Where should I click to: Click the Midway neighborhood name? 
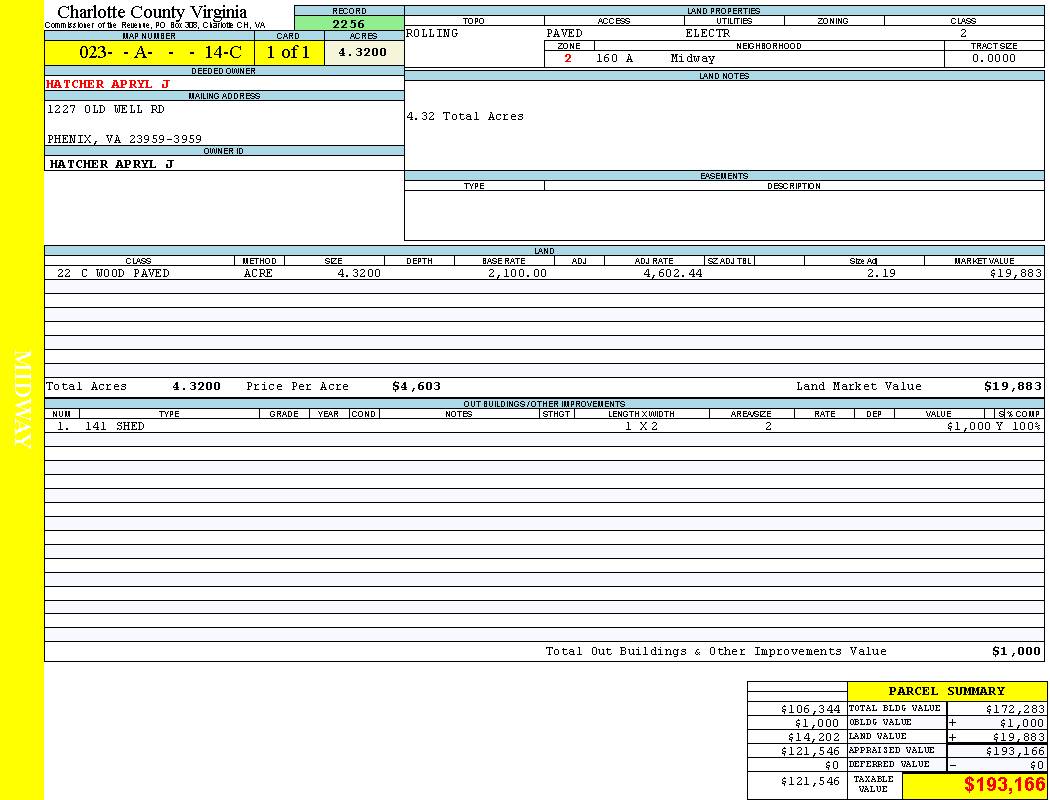tap(693, 59)
